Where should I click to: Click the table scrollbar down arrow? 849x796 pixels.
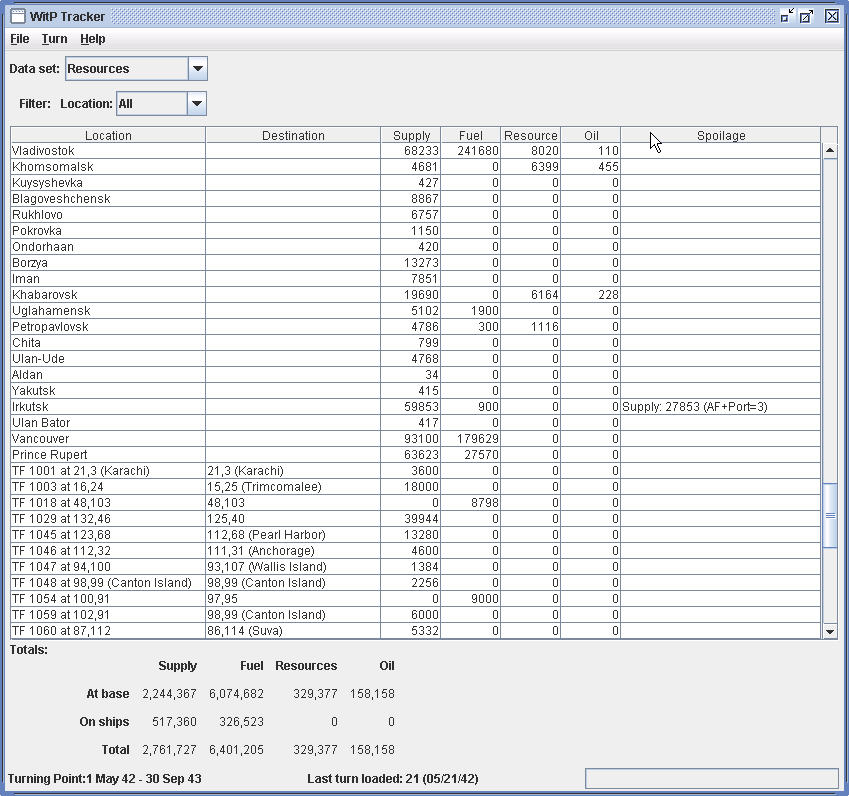click(830, 631)
